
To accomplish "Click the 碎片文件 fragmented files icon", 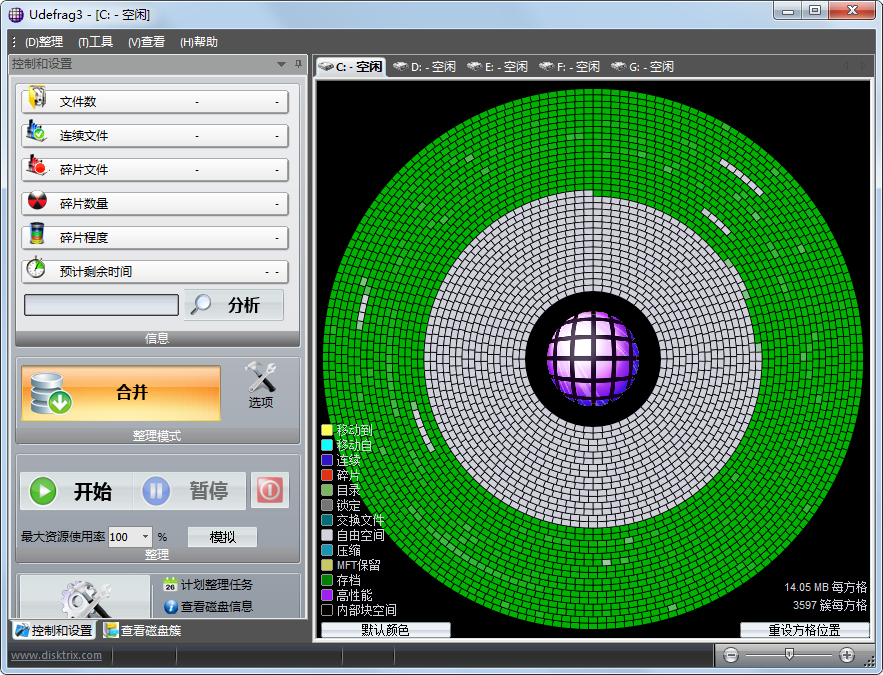I will [x=37, y=166].
